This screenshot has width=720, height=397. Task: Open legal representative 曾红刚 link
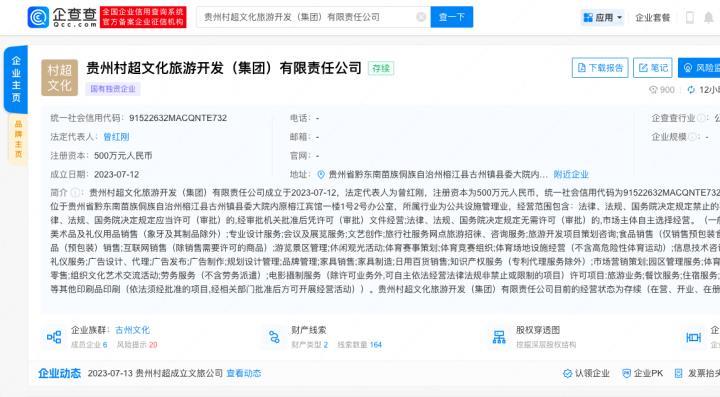click(x=116, y=137)
